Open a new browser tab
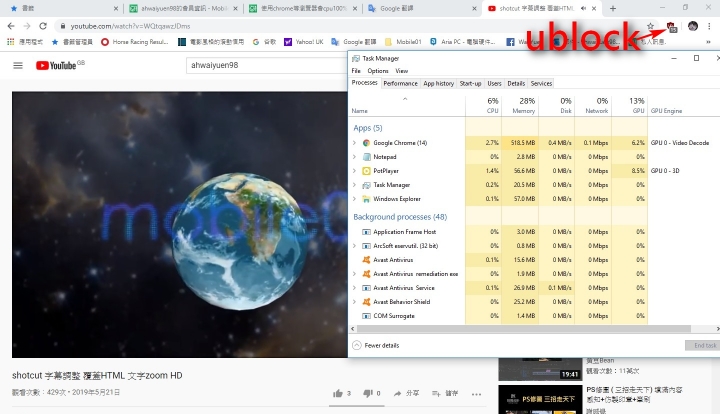Image resolution: width=720 pixels, height=414 pixels. [x=613, y=8]
